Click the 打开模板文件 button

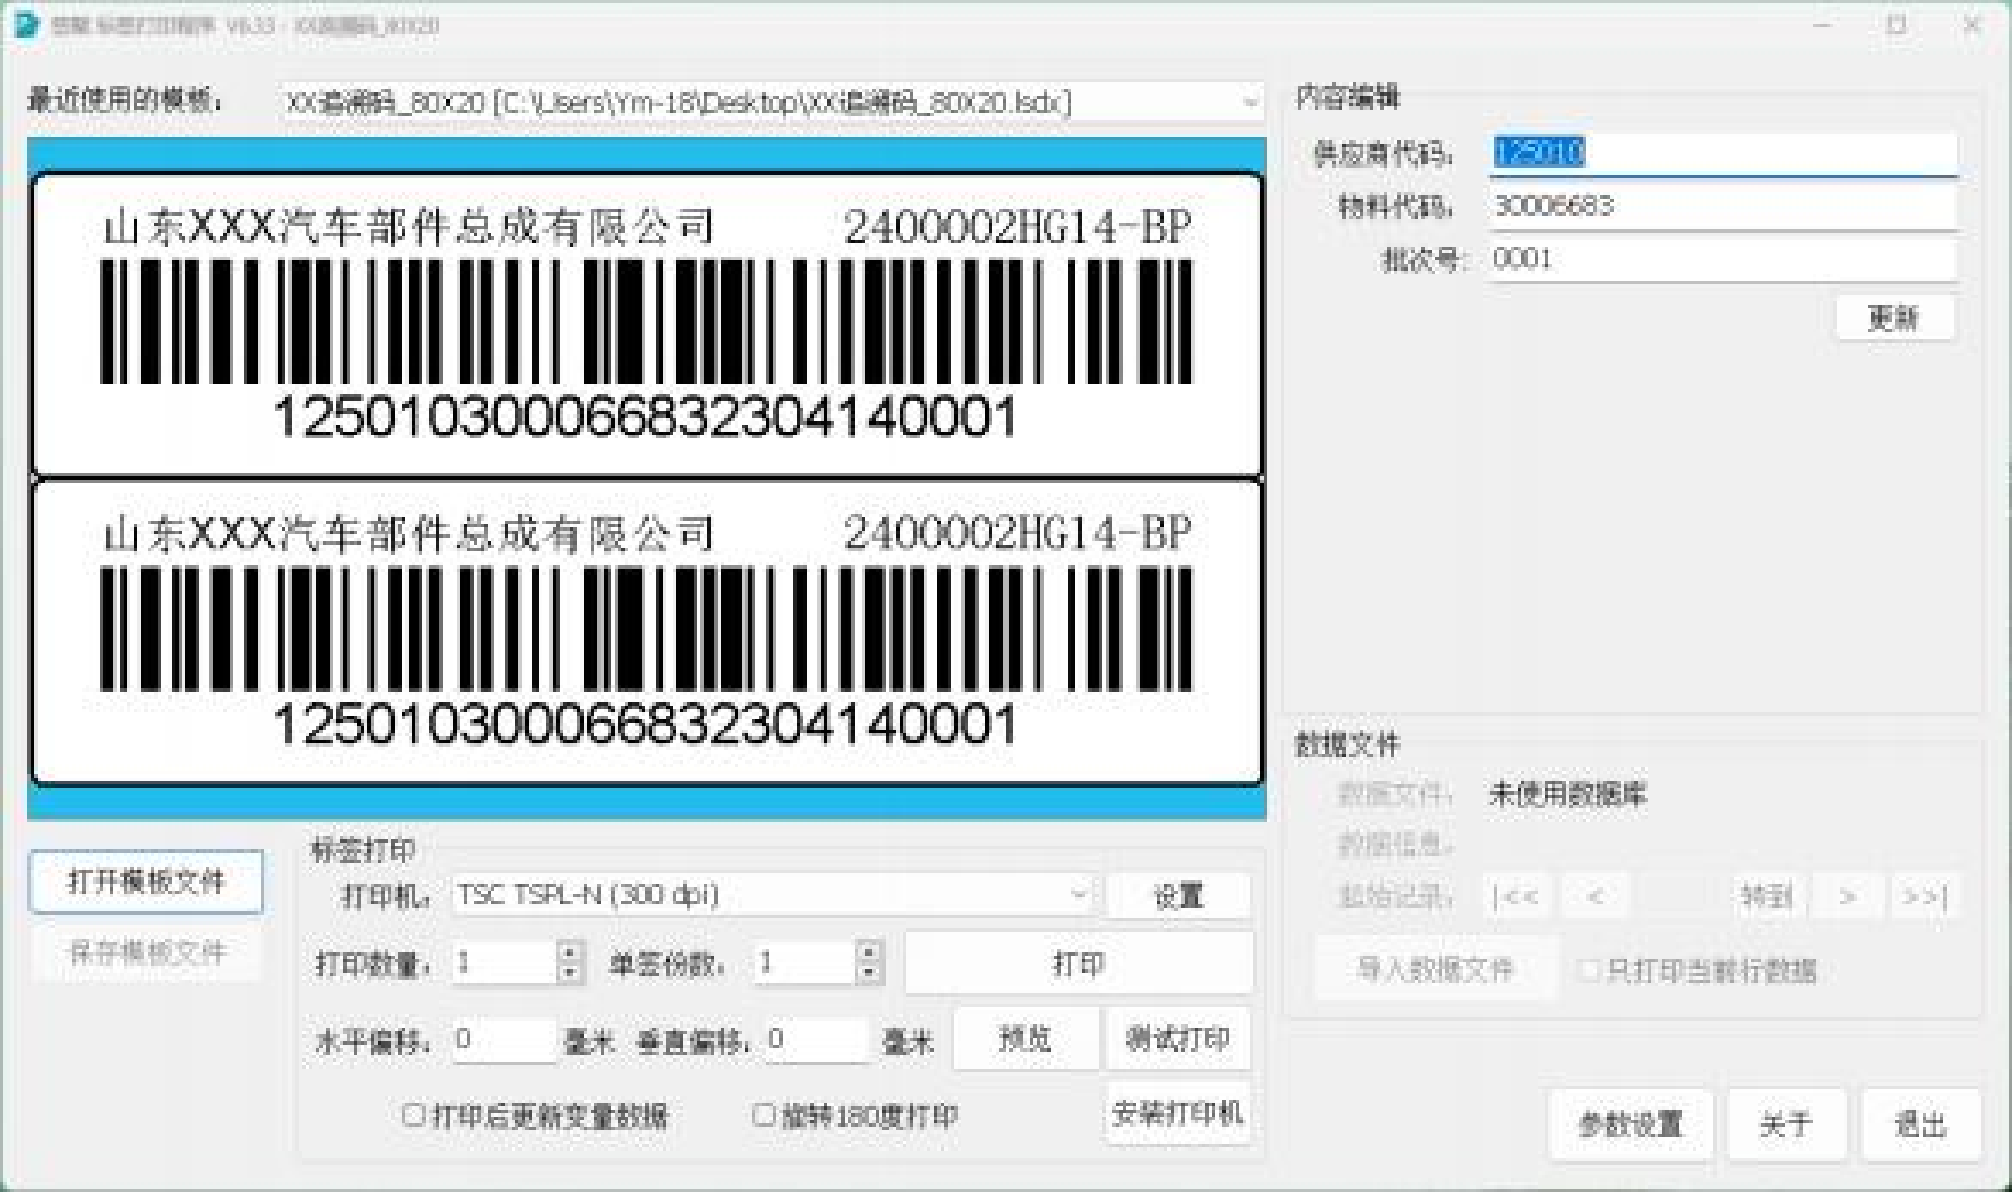pos(146,882)
